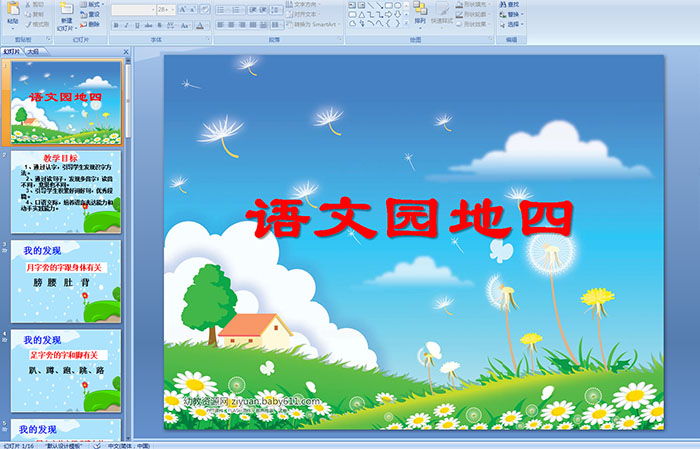
Task: Click the Decrease Font Size icon
Action: pyautogui.click(x=193, y=10)
